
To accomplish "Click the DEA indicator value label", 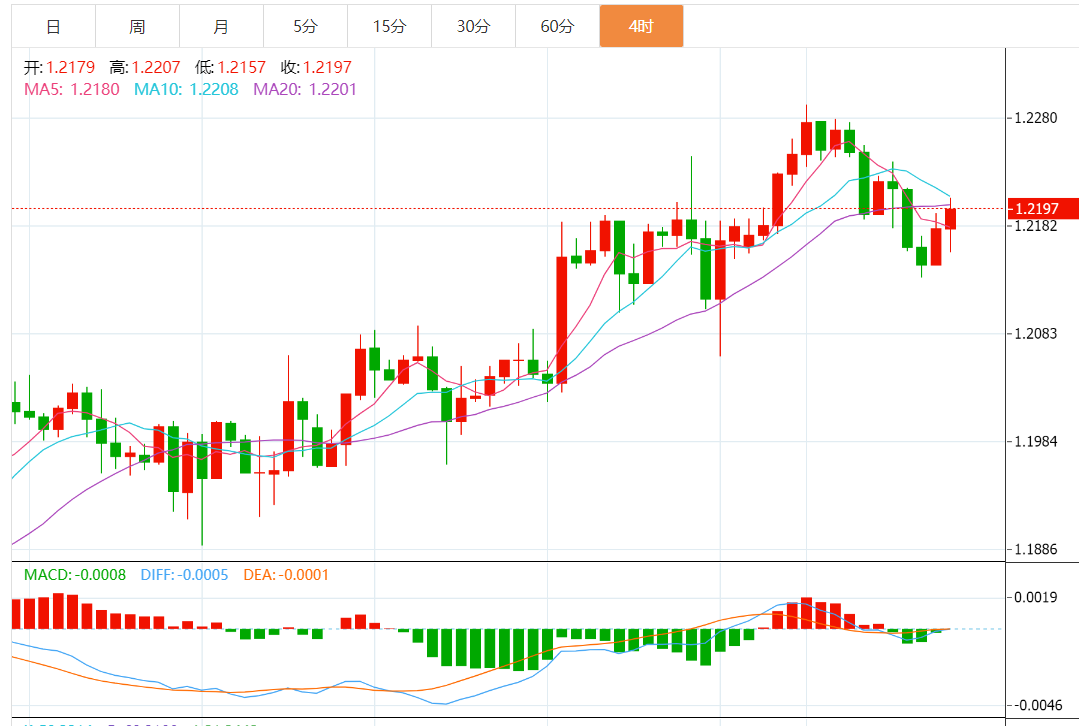I will pyautogui.click(x=286, y=575).
